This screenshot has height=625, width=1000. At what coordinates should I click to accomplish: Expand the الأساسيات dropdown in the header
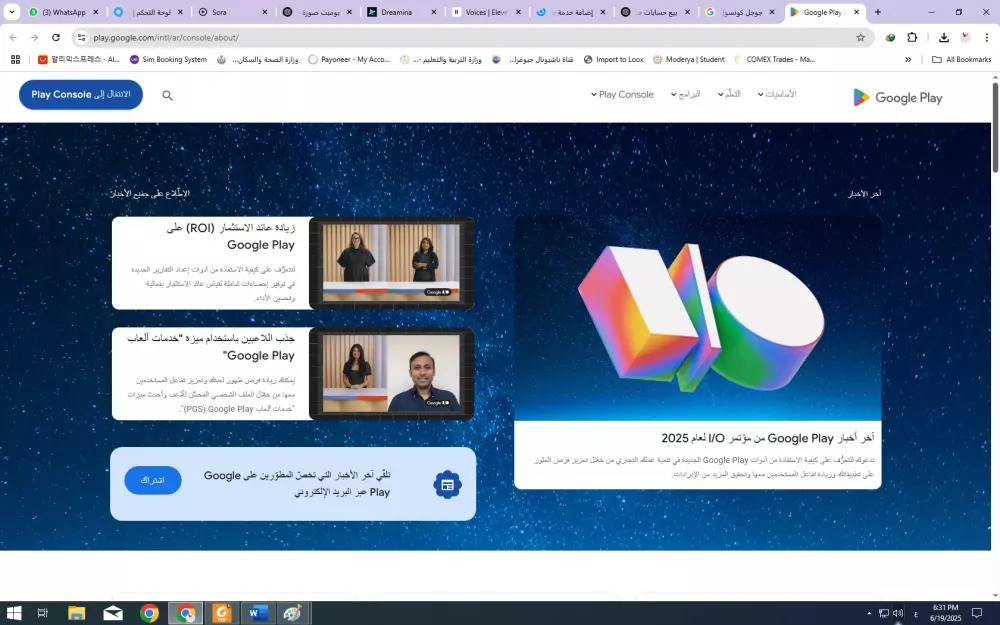779,94
